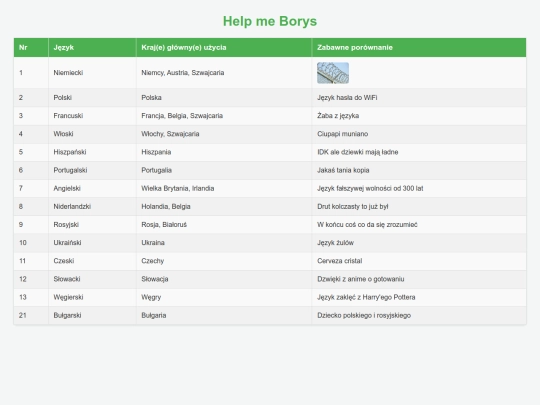Screen dimensions: 540x405
Task: Click 'Język fałszywej wolności od 300 lat'
Action: 370,188
